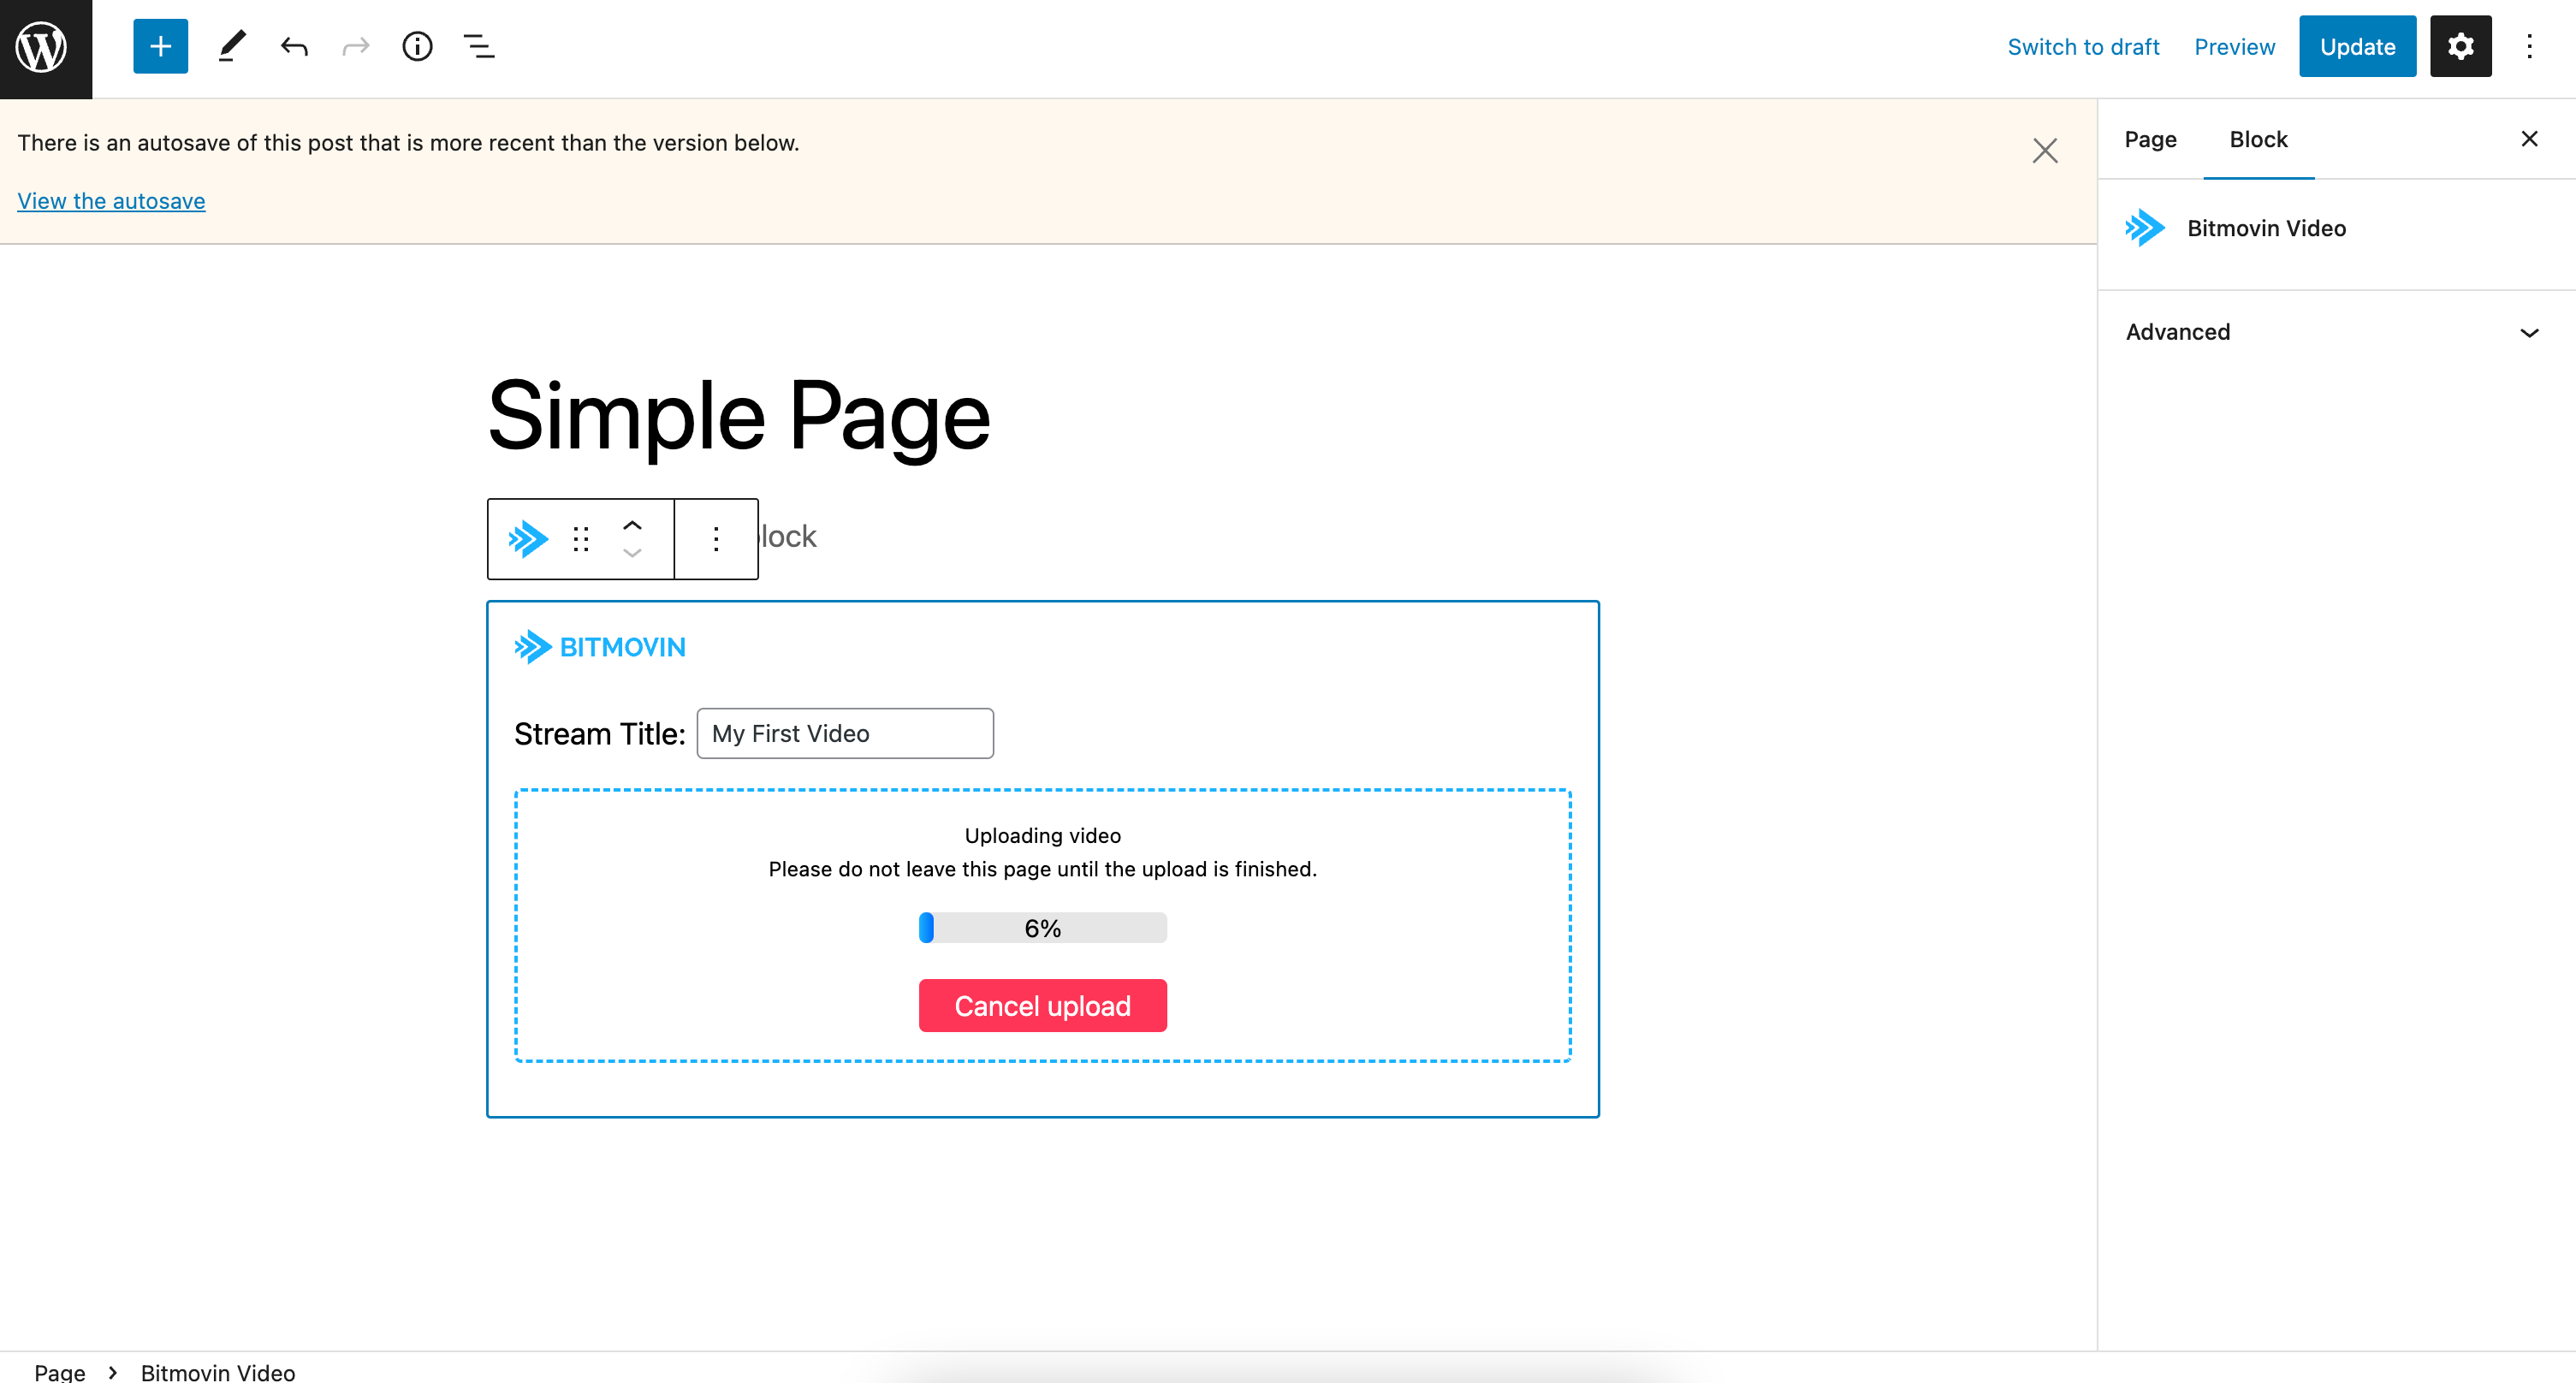Screen dimensions: 2576x1383
Task: Open the View the autosave link
Action: click(x=111, y=201)
